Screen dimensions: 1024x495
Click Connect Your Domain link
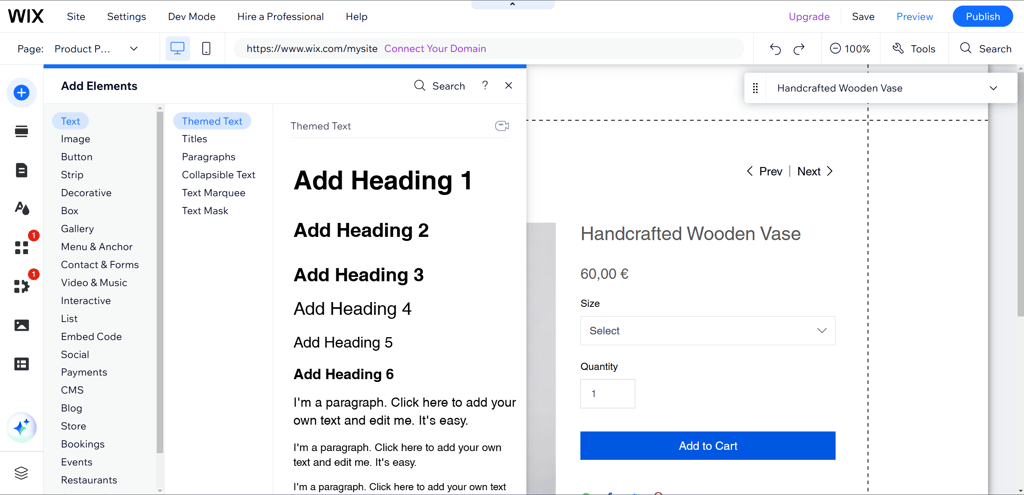pos(435,48)
